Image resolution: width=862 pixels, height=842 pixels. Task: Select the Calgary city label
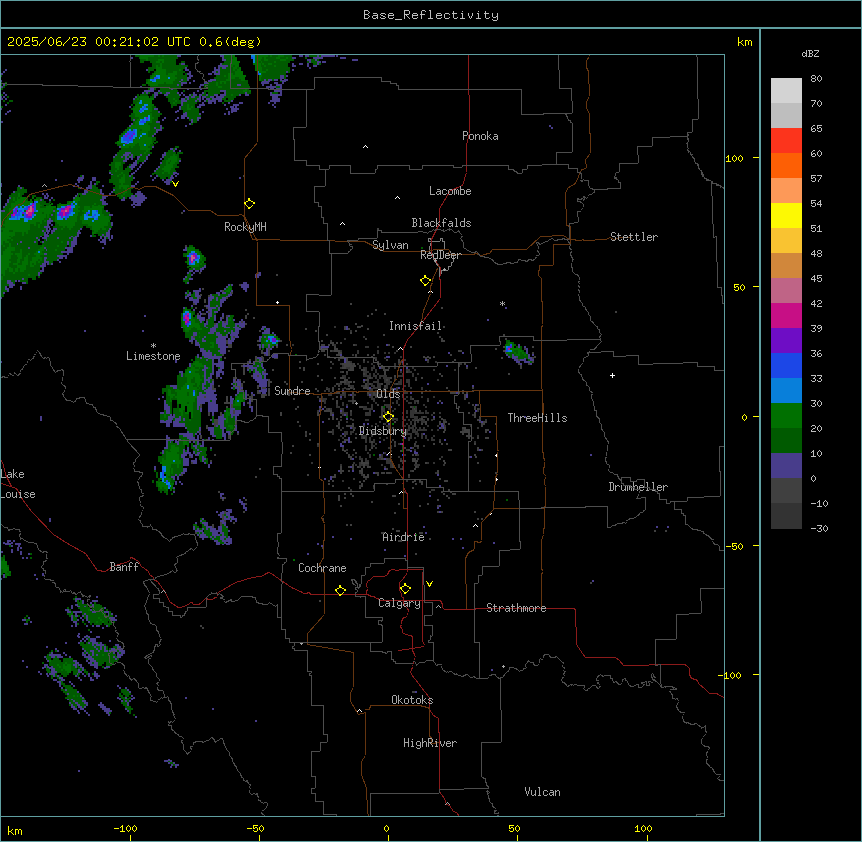point(399,603)
